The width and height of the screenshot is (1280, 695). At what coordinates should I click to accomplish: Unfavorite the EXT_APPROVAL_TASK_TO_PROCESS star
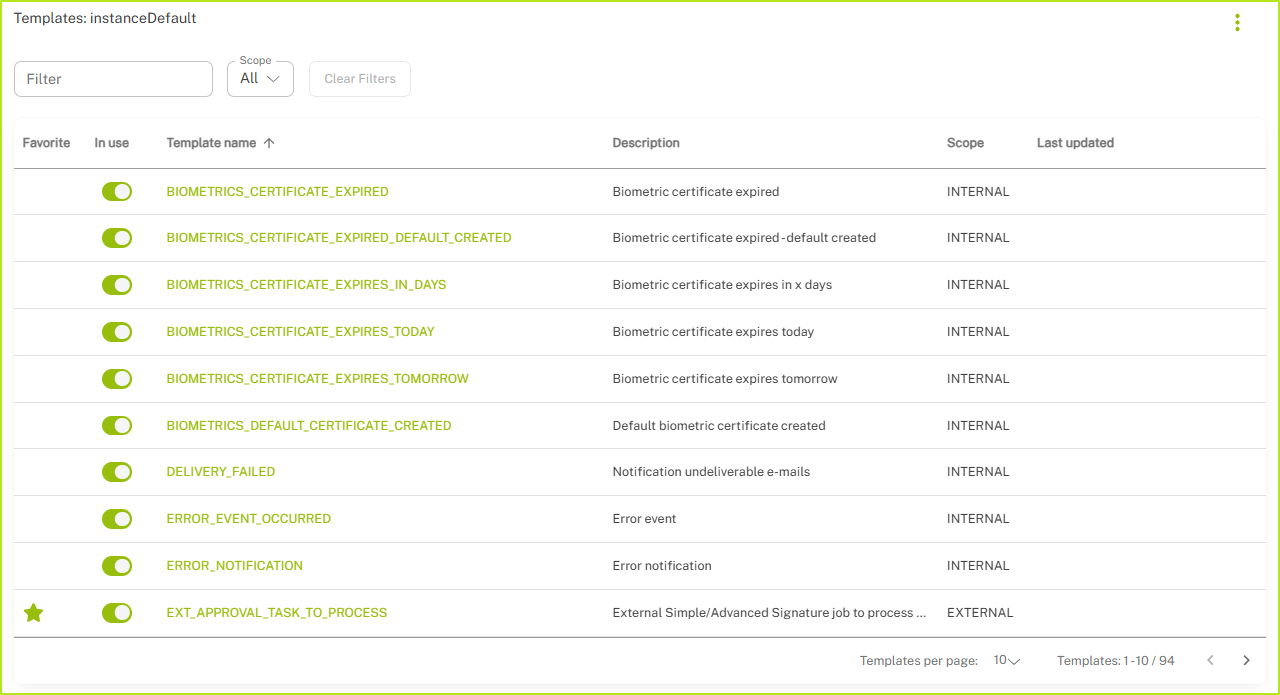coord(34,613)
